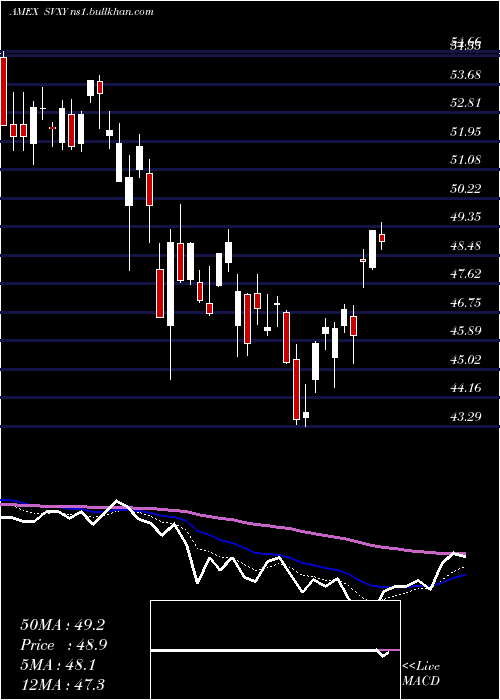Viewport: 500px width, 700px height.
Task: Click the 52.81 price axis label
Action: click(465, 103)
